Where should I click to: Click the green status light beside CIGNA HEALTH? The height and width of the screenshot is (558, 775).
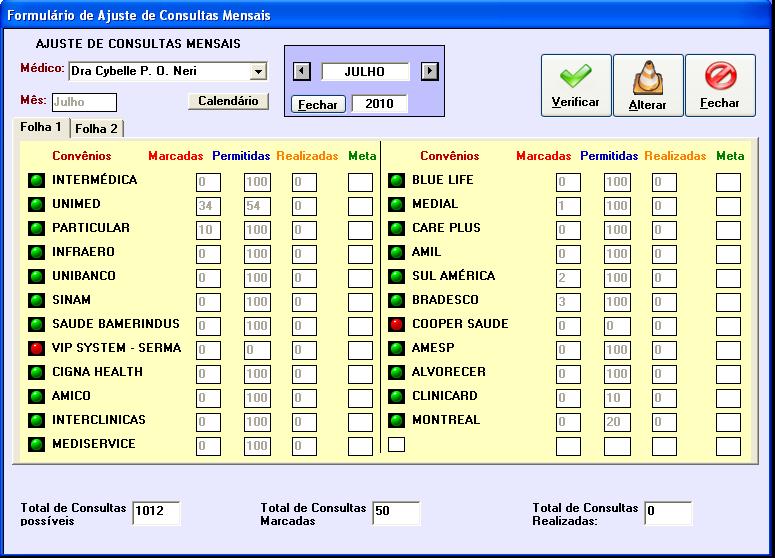[x=36, y=372]
